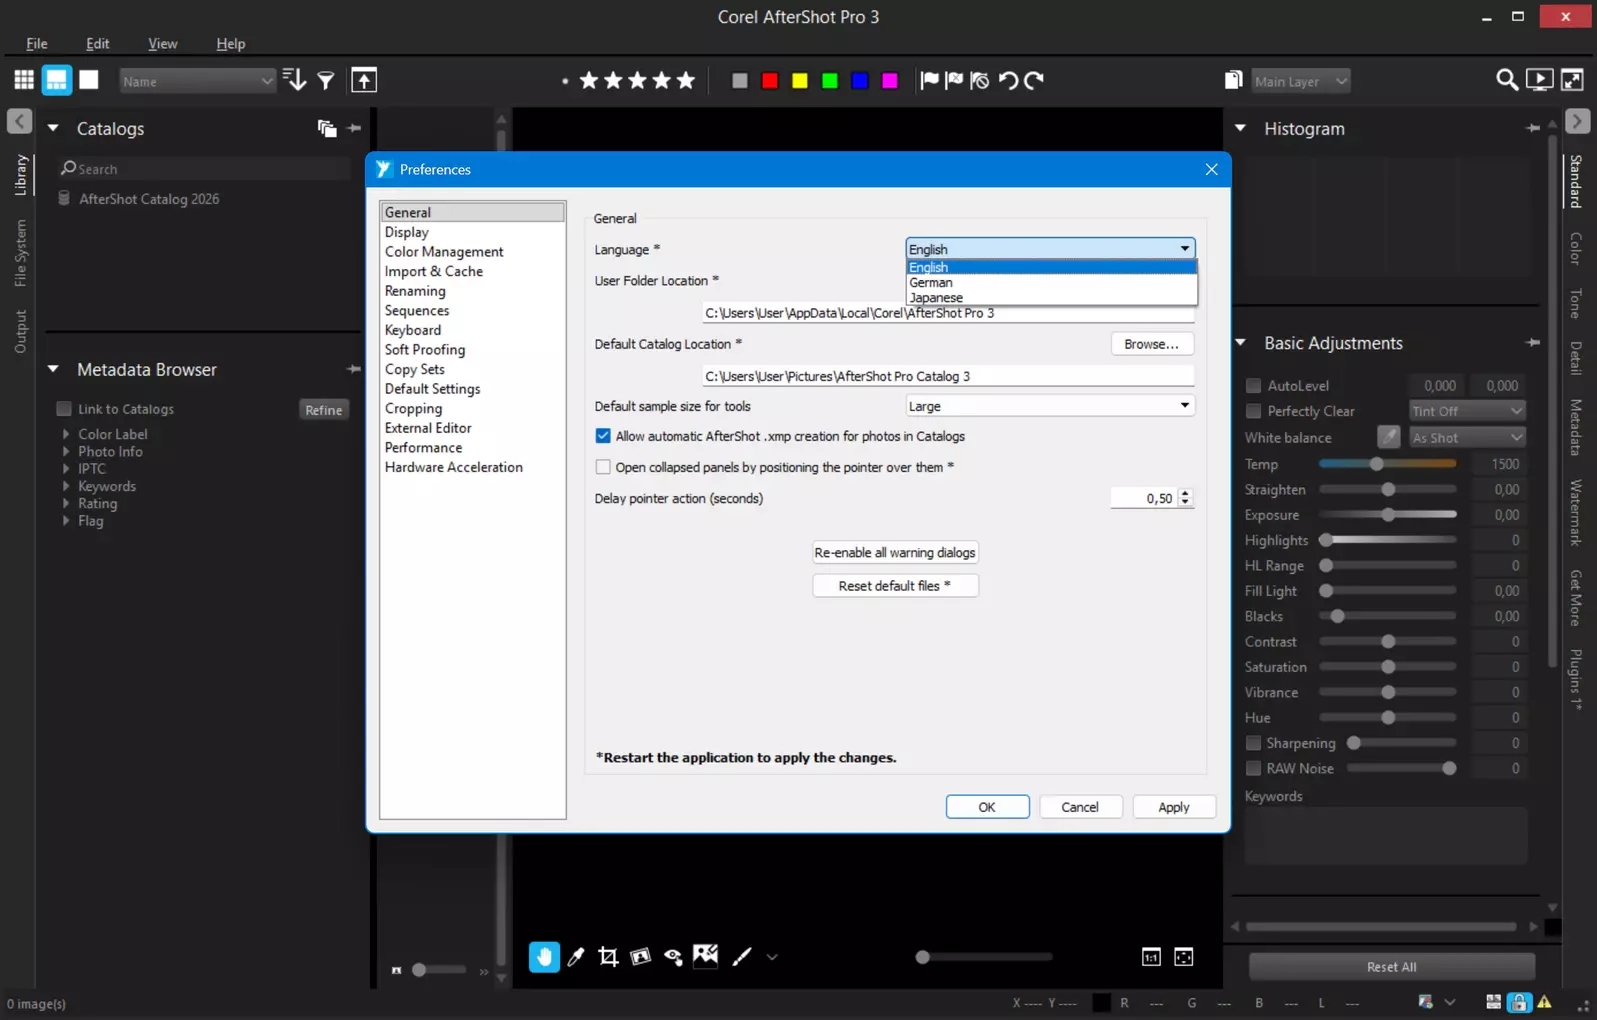
Task: Click Re-enable all warning dialogs button
Action: 894,552
